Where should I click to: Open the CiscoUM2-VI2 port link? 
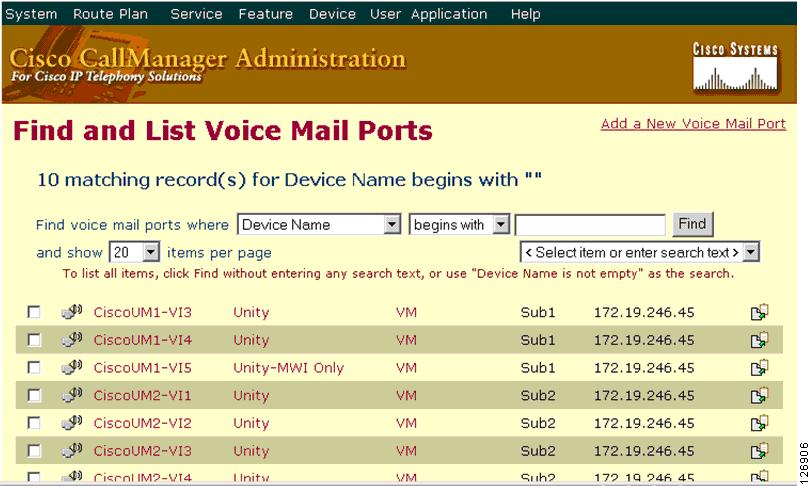[142, 423]
